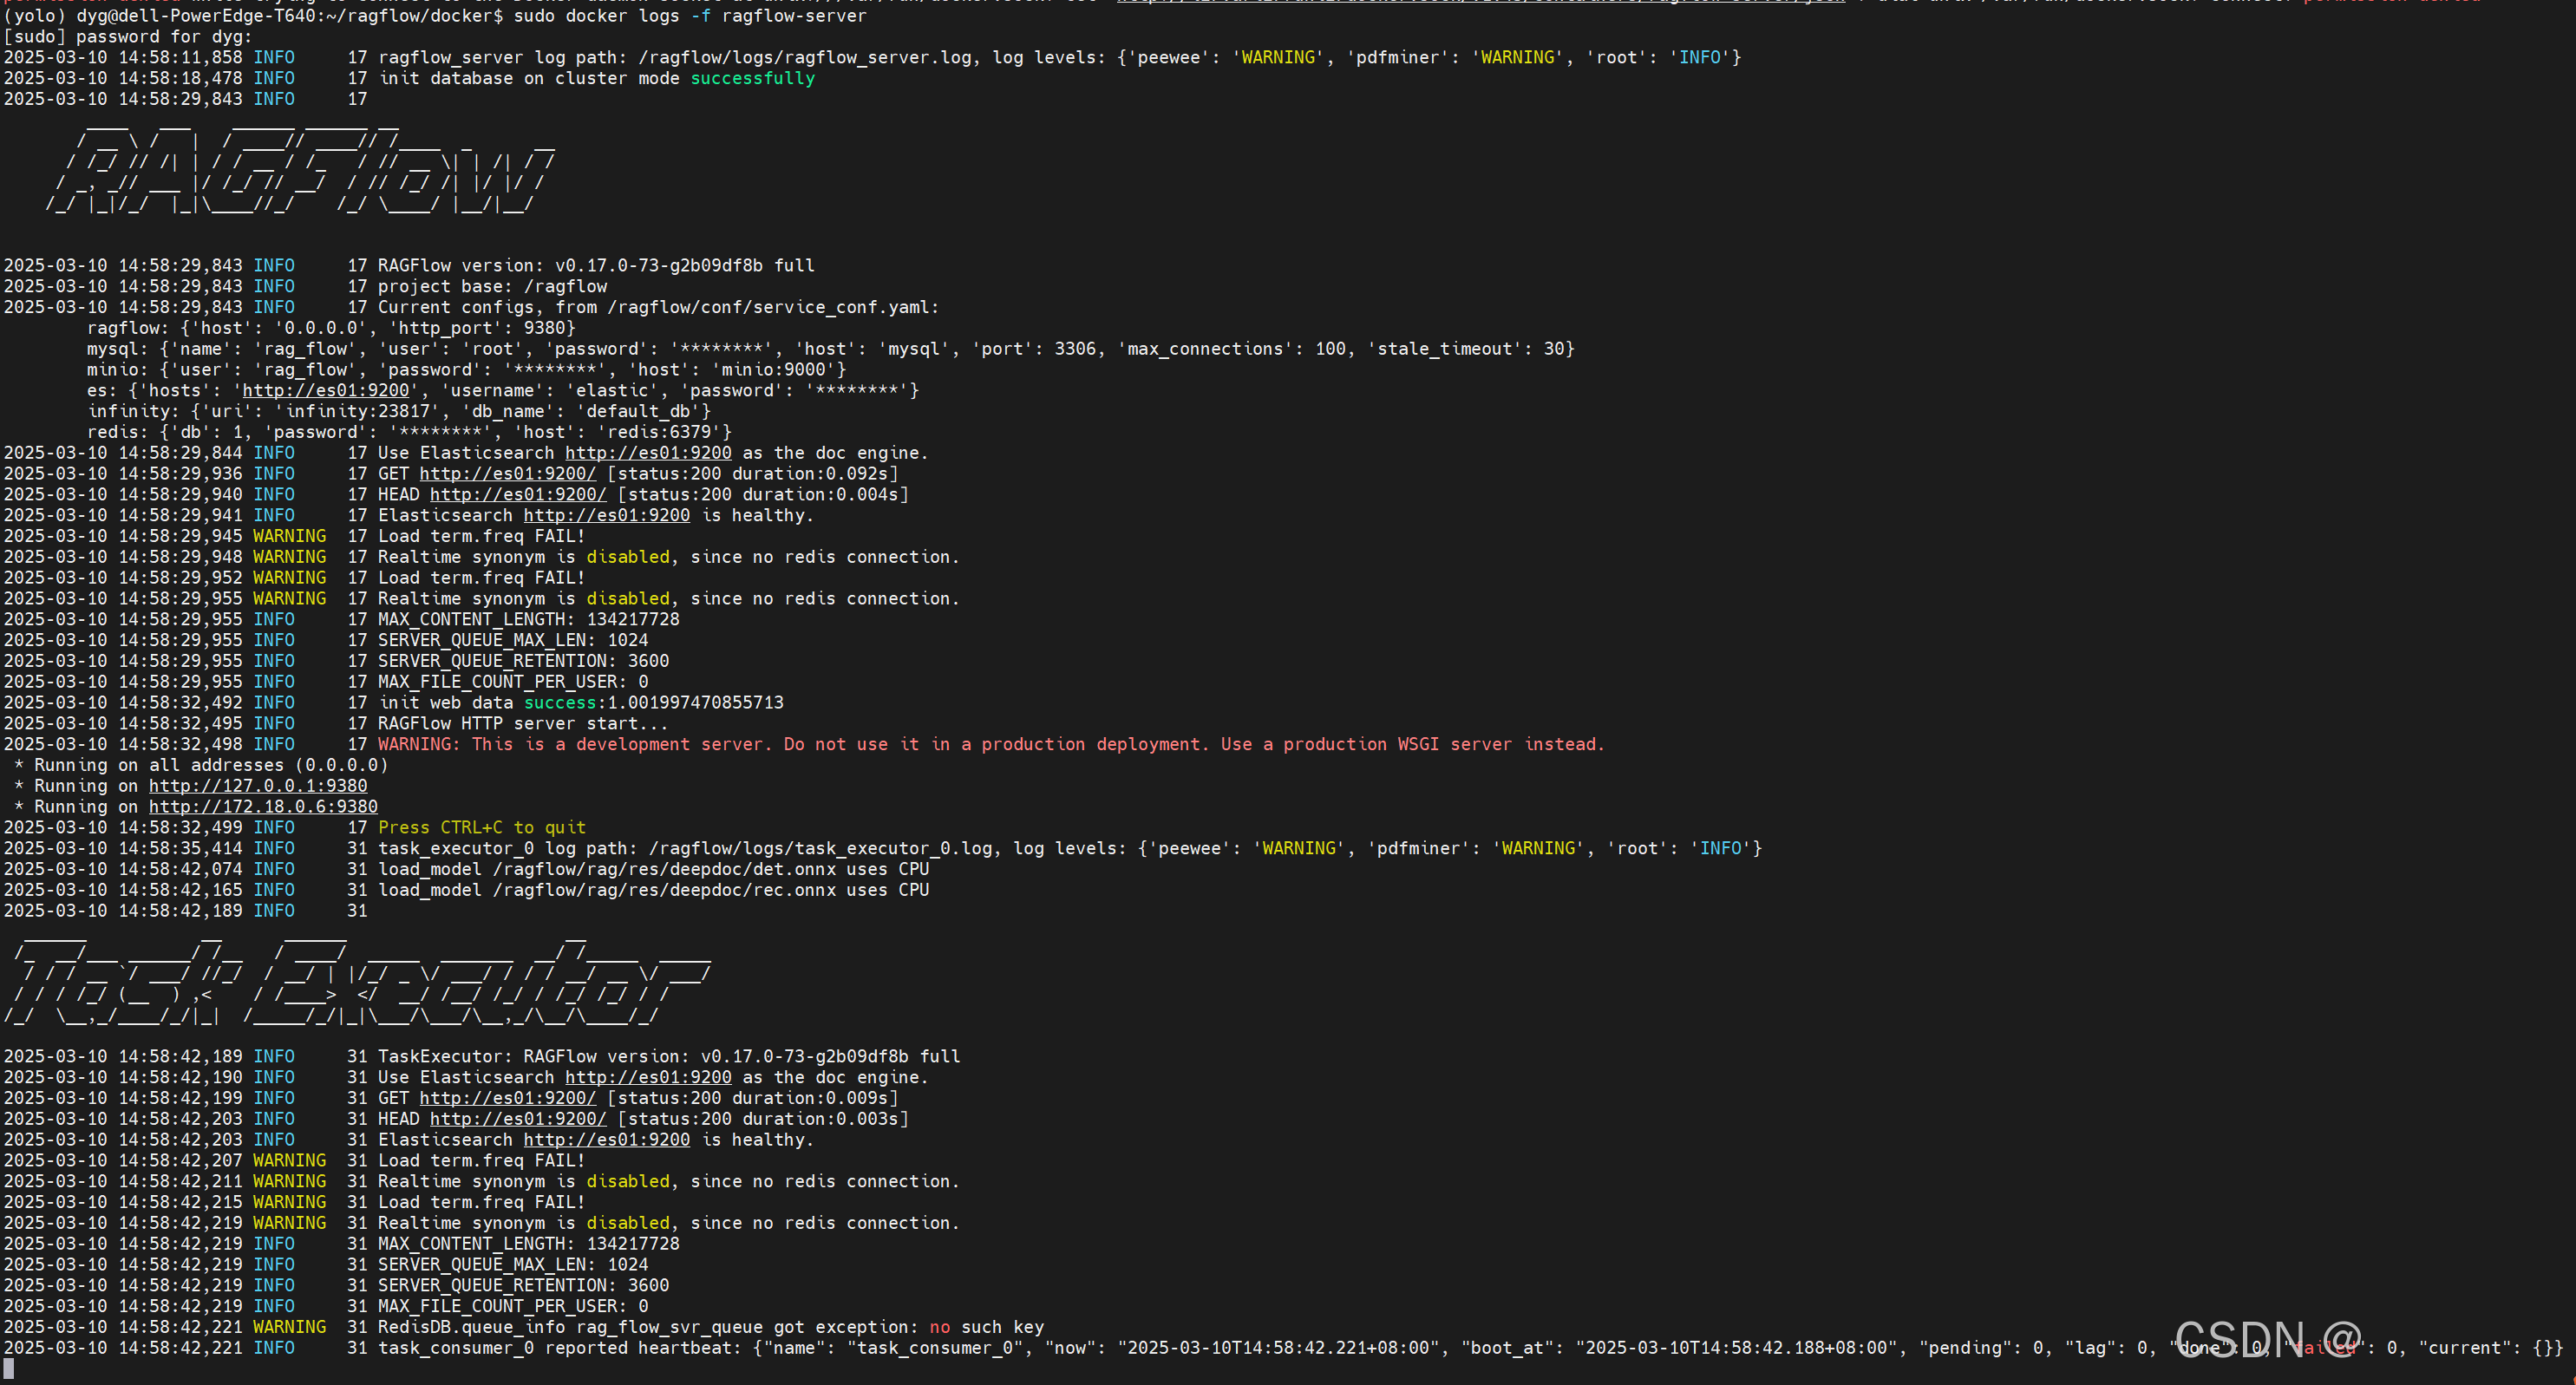Viewport: 2576px width, 1385px height.
Task: Open the http://172.18.0.6:9380 server address link
Action: (x=263, y=807)
